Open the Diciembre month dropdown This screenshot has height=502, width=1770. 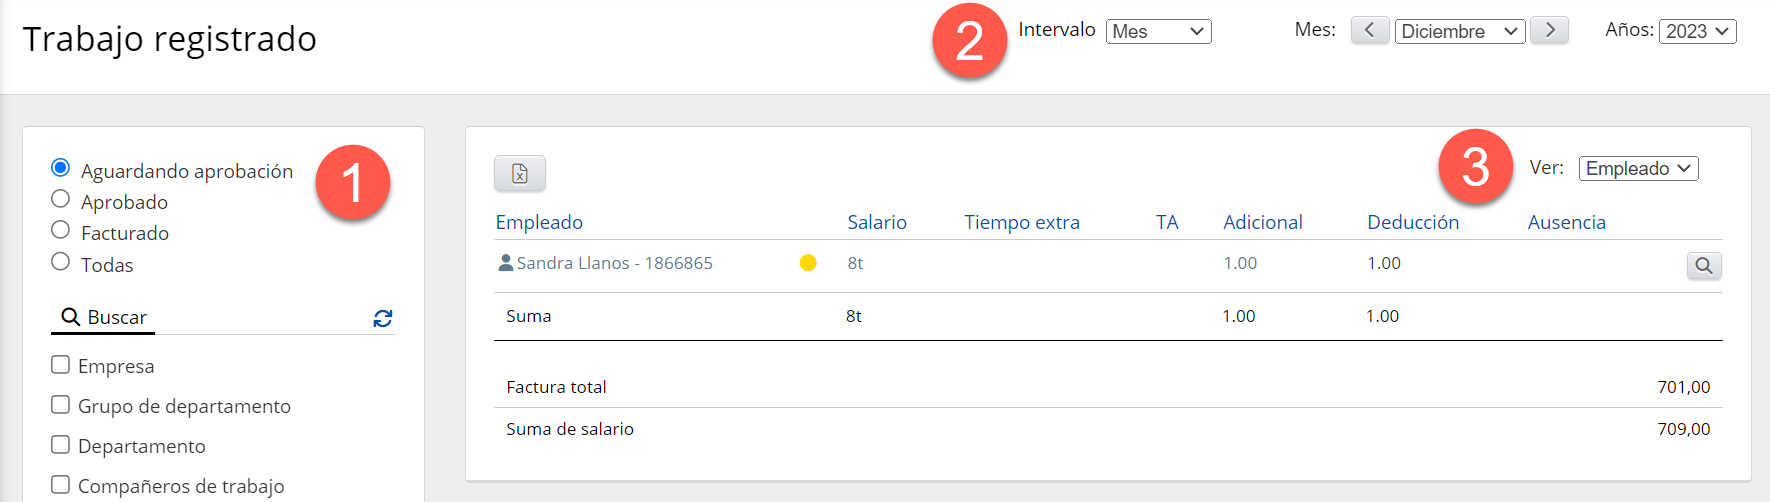(x=1460, y=31)
